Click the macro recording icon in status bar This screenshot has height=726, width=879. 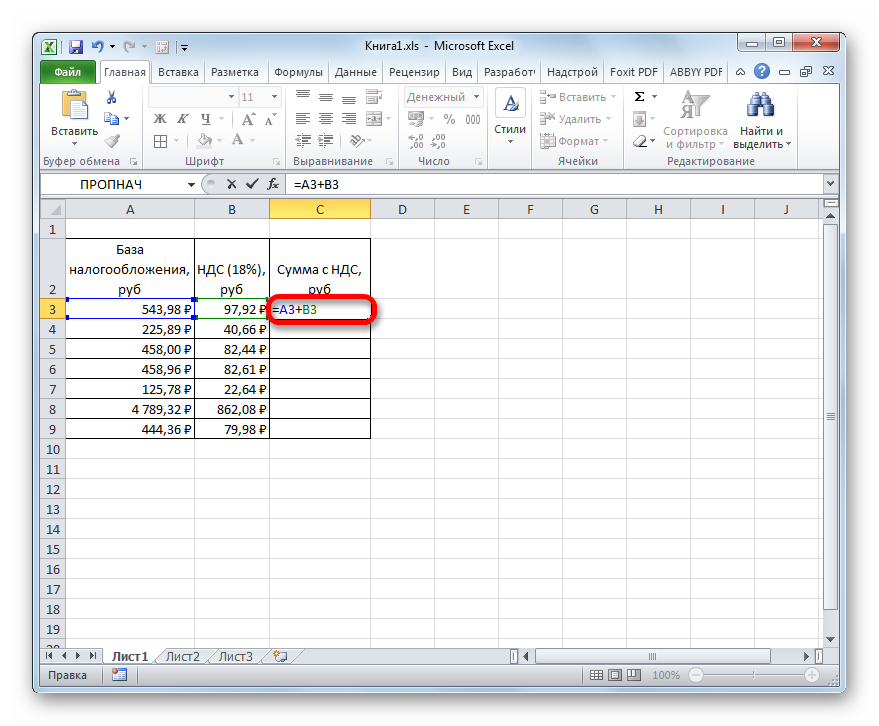tap(119, 675)
